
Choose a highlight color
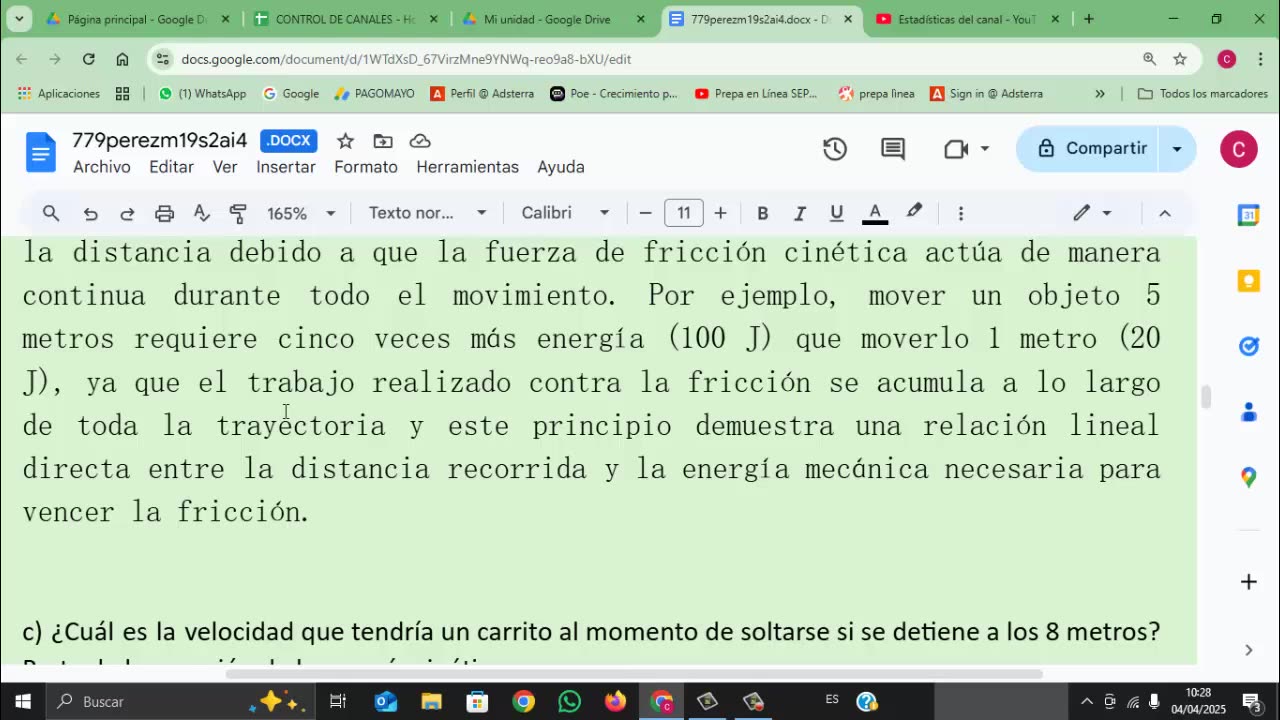pos(914,213)
